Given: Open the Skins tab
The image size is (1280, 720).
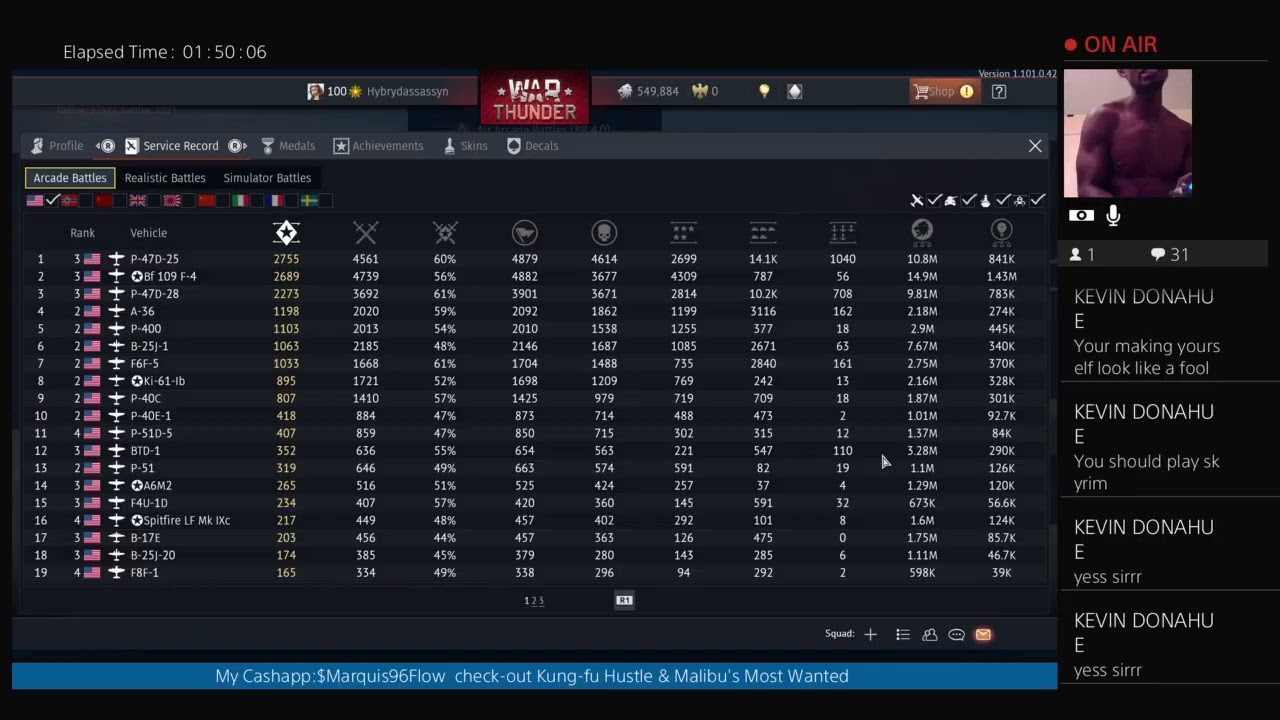Looking at the screenshot, I should 465,146.
